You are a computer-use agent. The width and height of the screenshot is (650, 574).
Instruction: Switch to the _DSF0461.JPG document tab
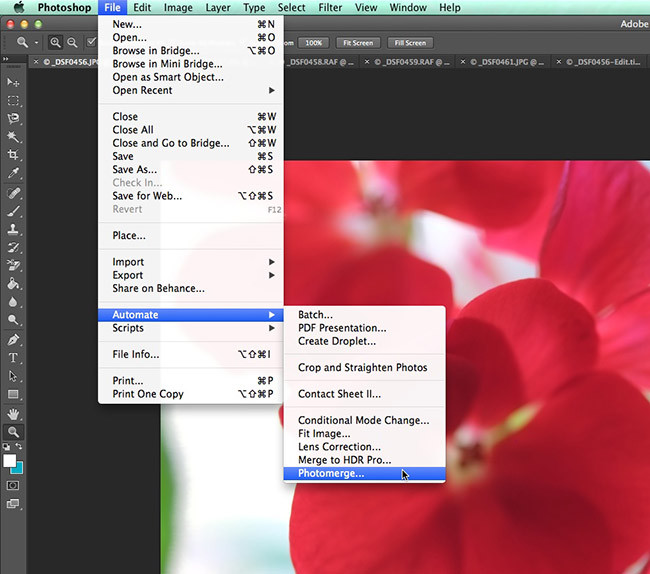pyautogui.click(x=504, y=62)
